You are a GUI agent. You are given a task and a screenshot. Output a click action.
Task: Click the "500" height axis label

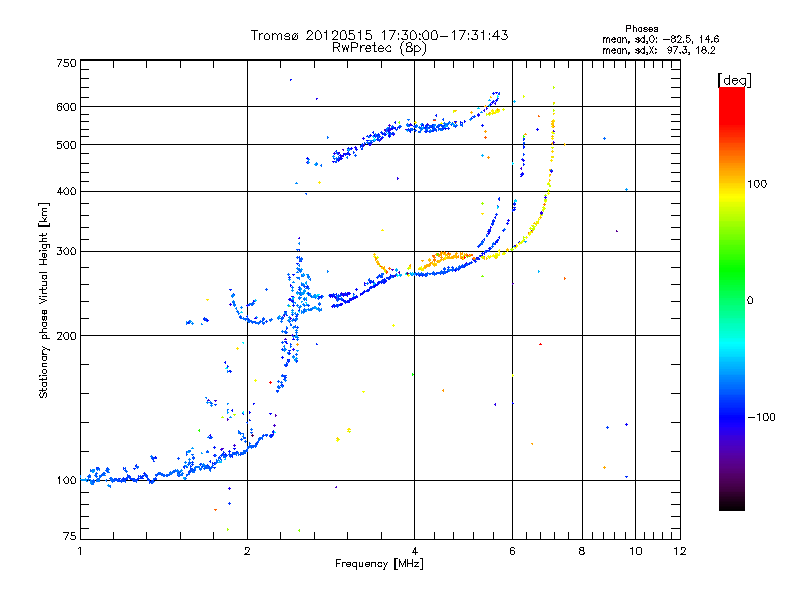[x=66, y=145]
